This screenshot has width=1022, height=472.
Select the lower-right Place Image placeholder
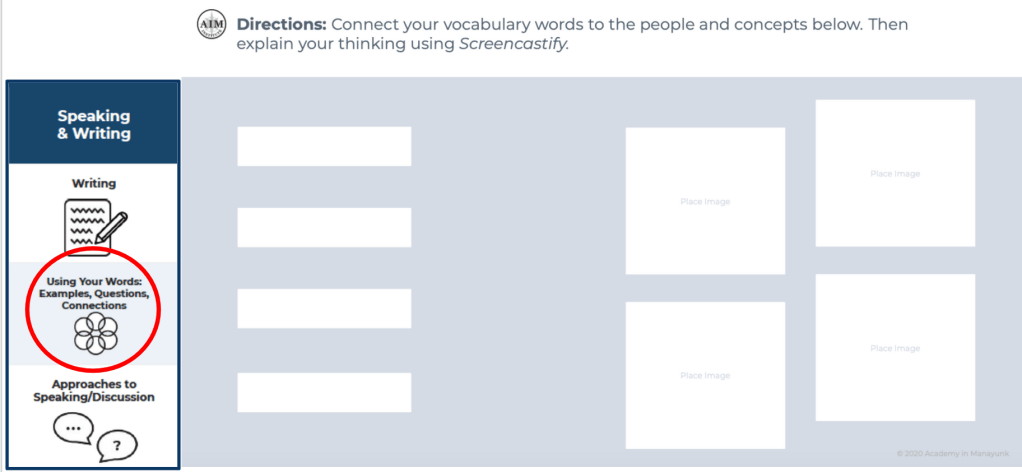point(895,348)
